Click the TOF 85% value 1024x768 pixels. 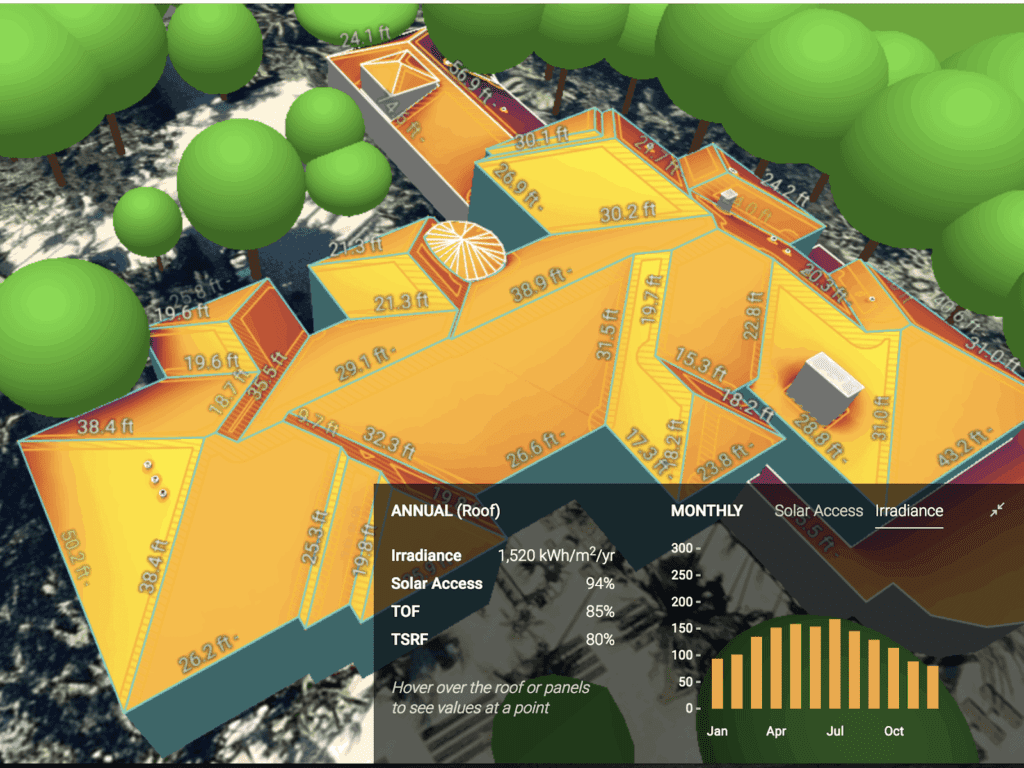[x=600, y=611]
